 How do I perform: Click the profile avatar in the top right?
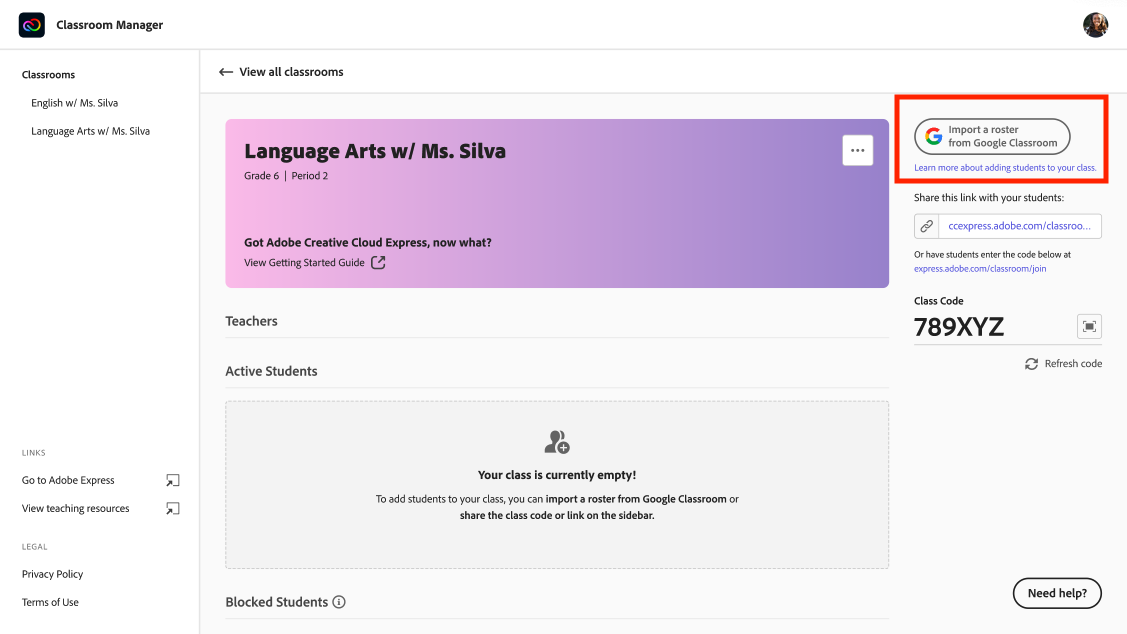pyautogui.click(x=1096, y=25)
